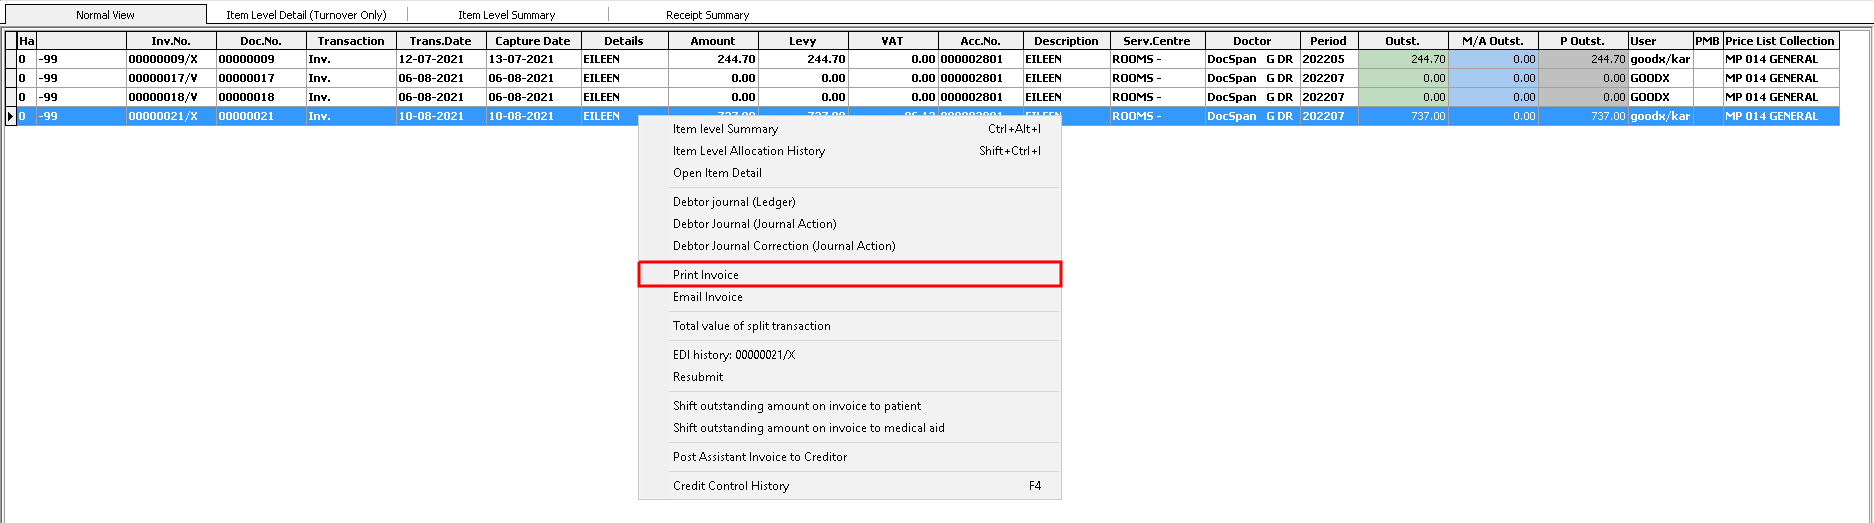Click Total value of split transaction

(x=751, y=326)
